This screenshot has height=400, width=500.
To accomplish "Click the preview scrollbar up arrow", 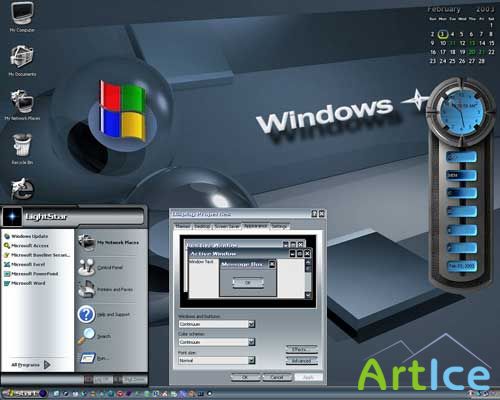I will [x=308, y=263].
